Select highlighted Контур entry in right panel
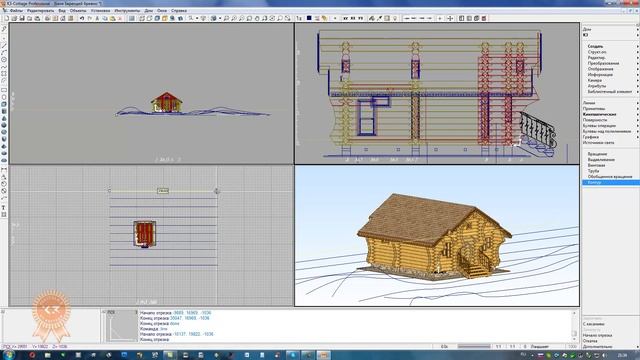This screenshot has height=360, width=640. (x=611, y=182)
